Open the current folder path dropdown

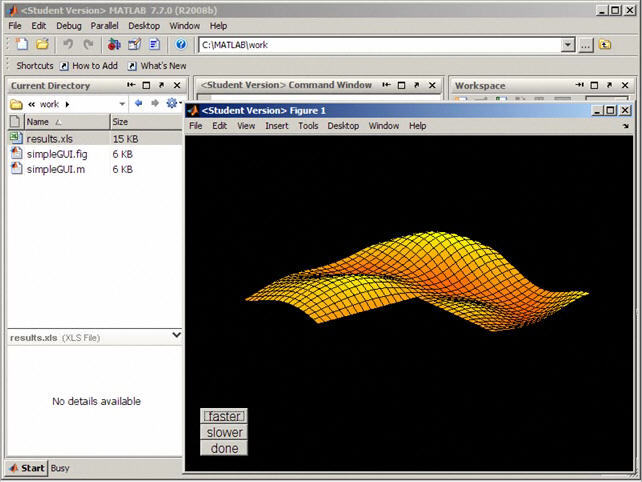[x=568, y=45]
